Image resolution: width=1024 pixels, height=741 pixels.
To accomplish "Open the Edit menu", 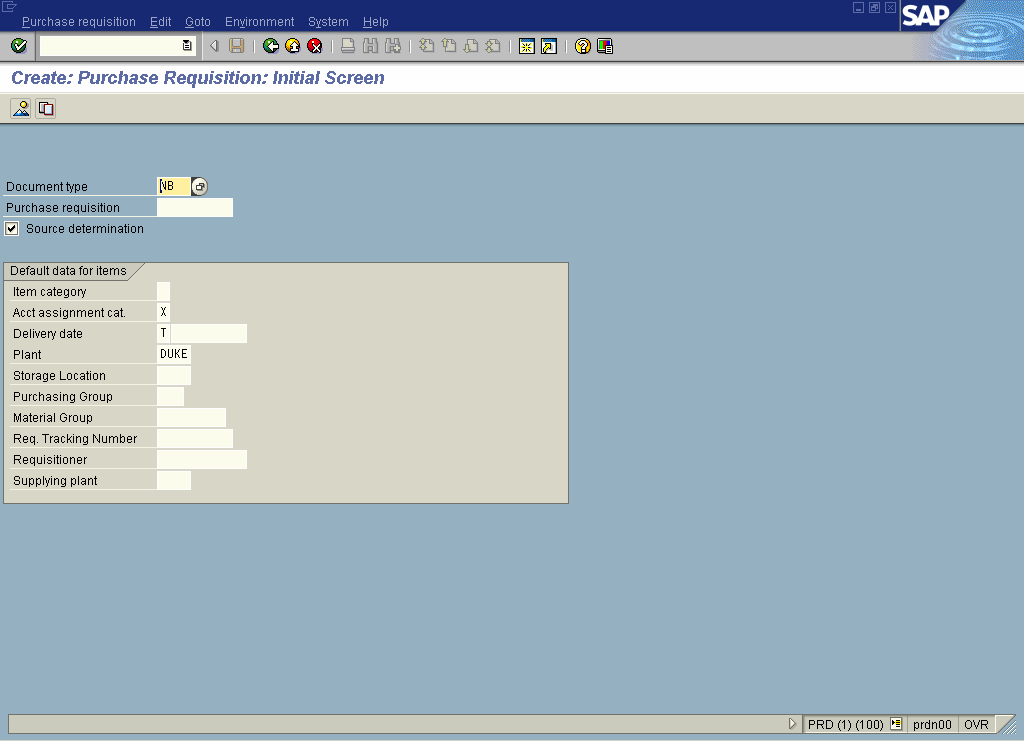I will 161,22.
